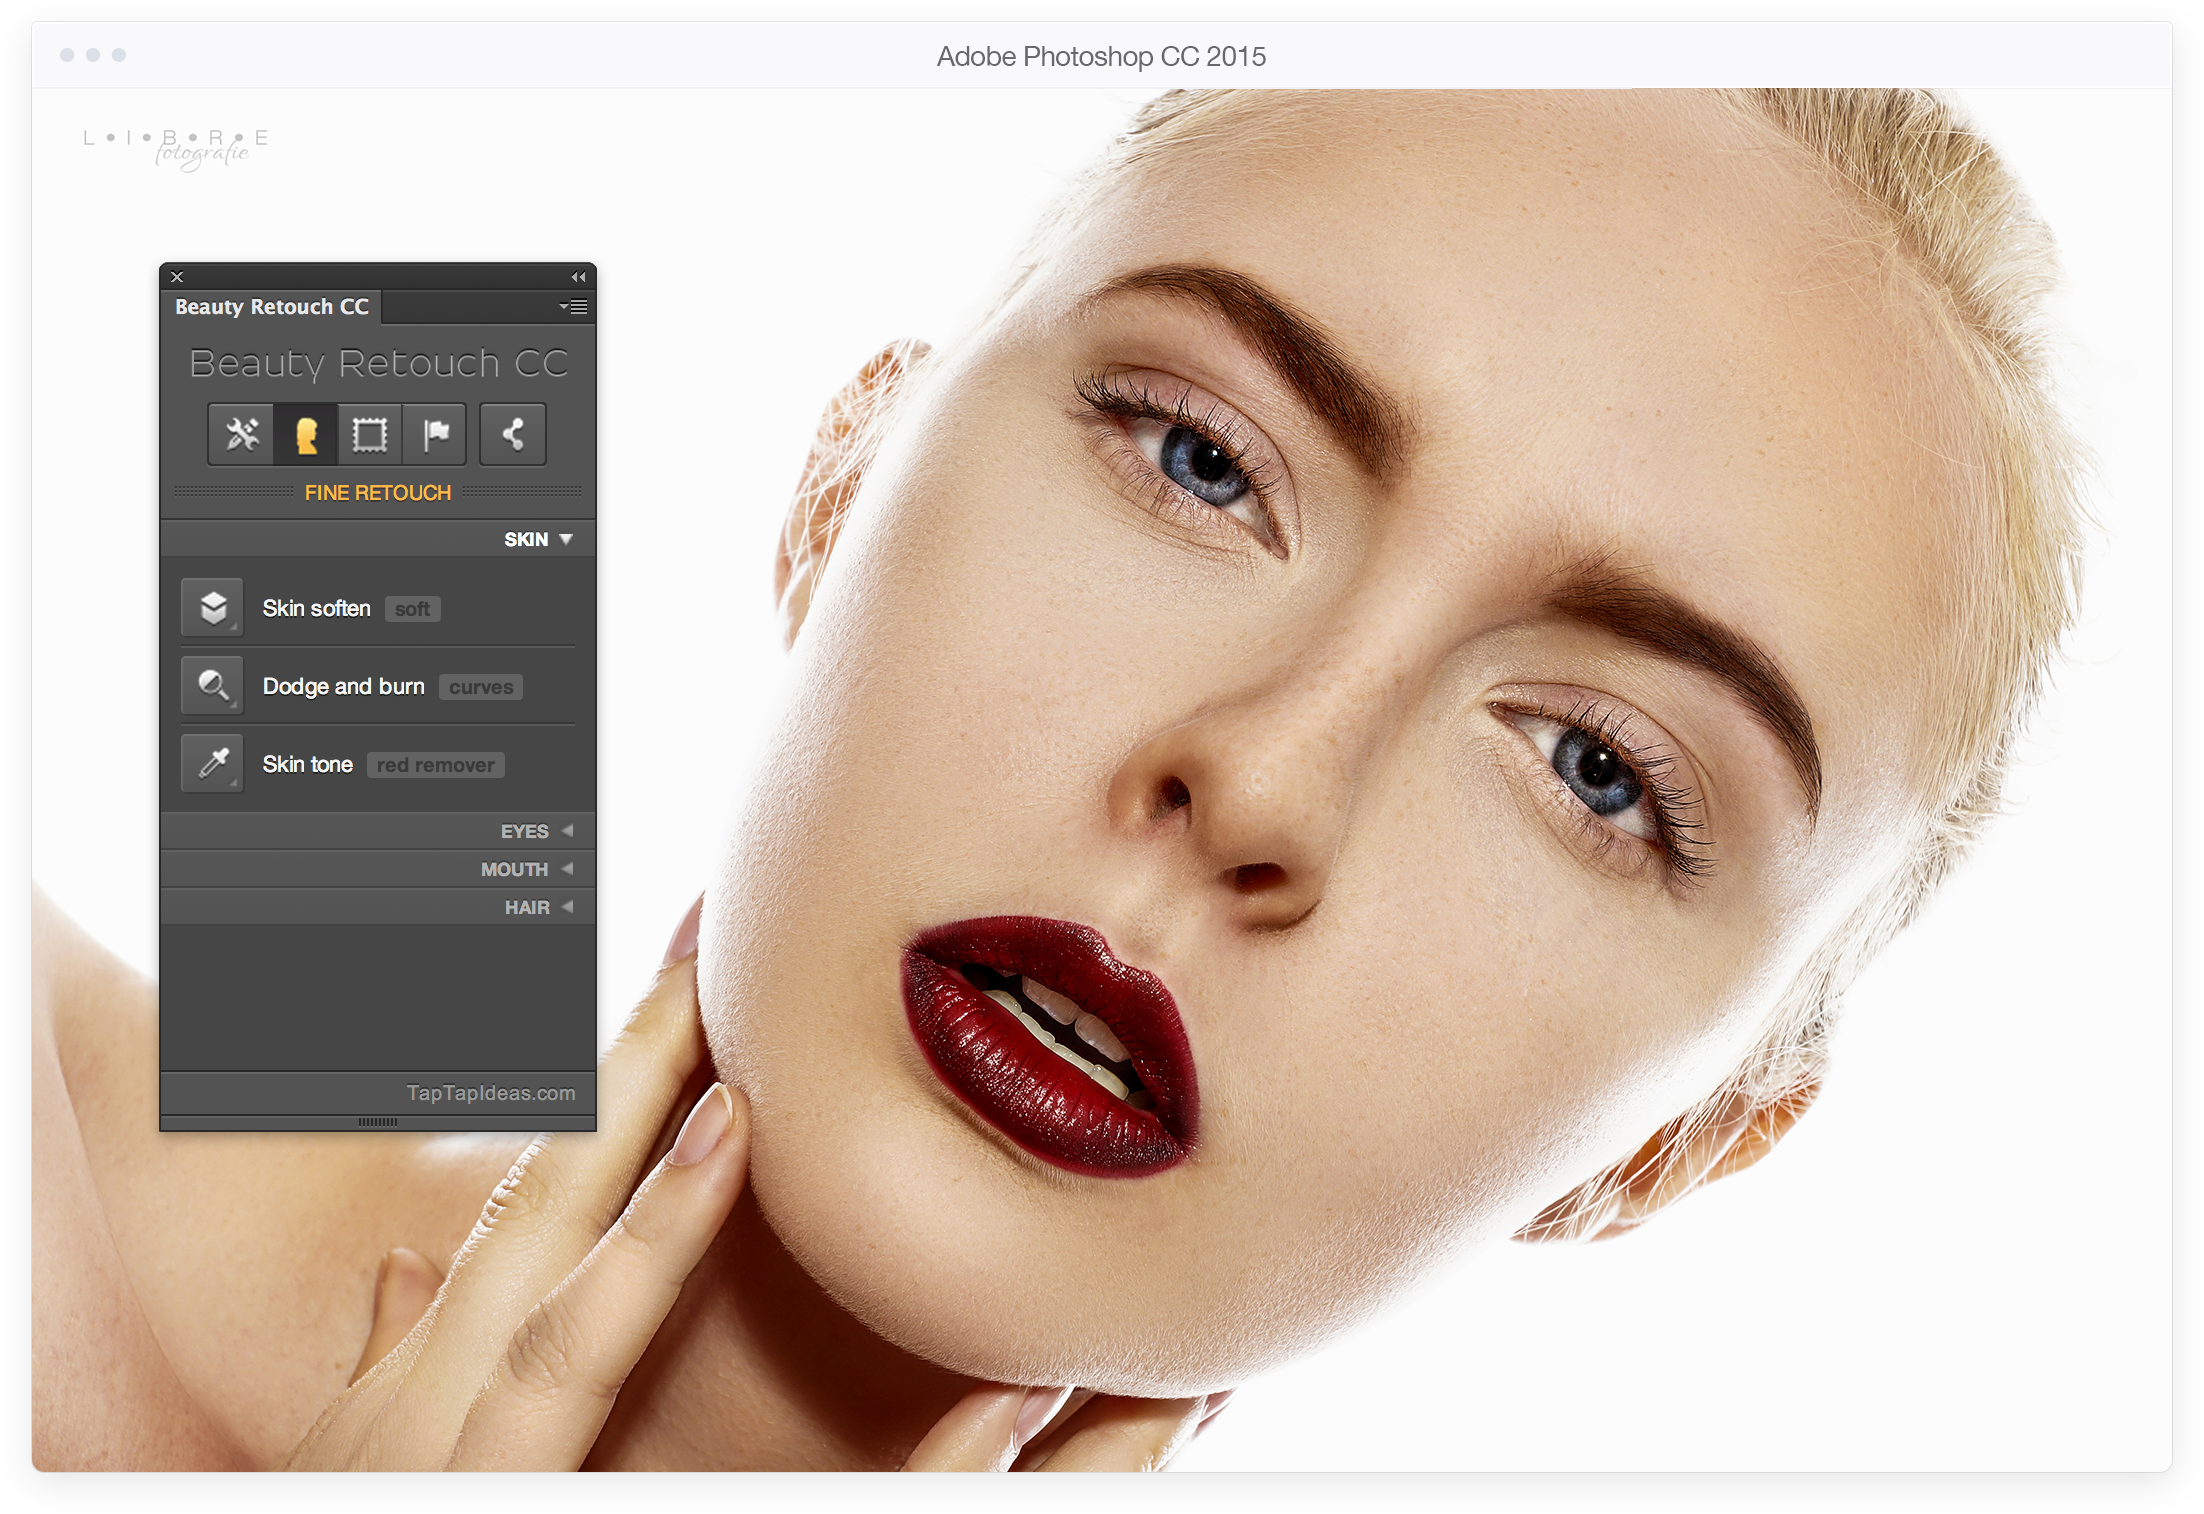
Task: Open the crop frame section icon
Action: [370, 435]
